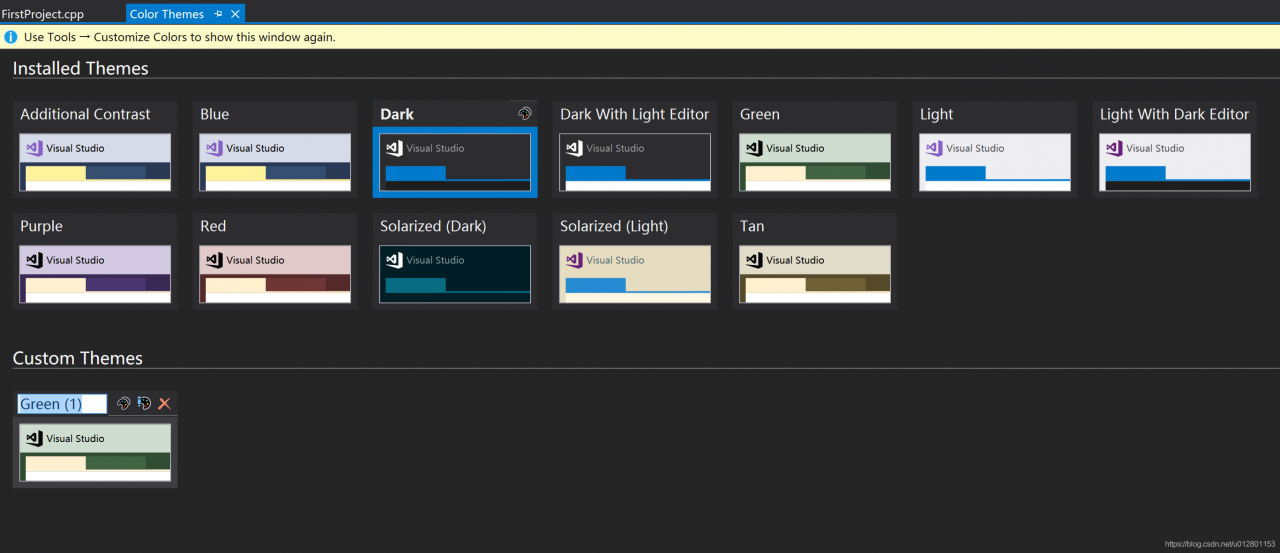The image size is (1280, 553).
Task: Click the info icon in the yellow notification bar
Action: pos(11,37)
